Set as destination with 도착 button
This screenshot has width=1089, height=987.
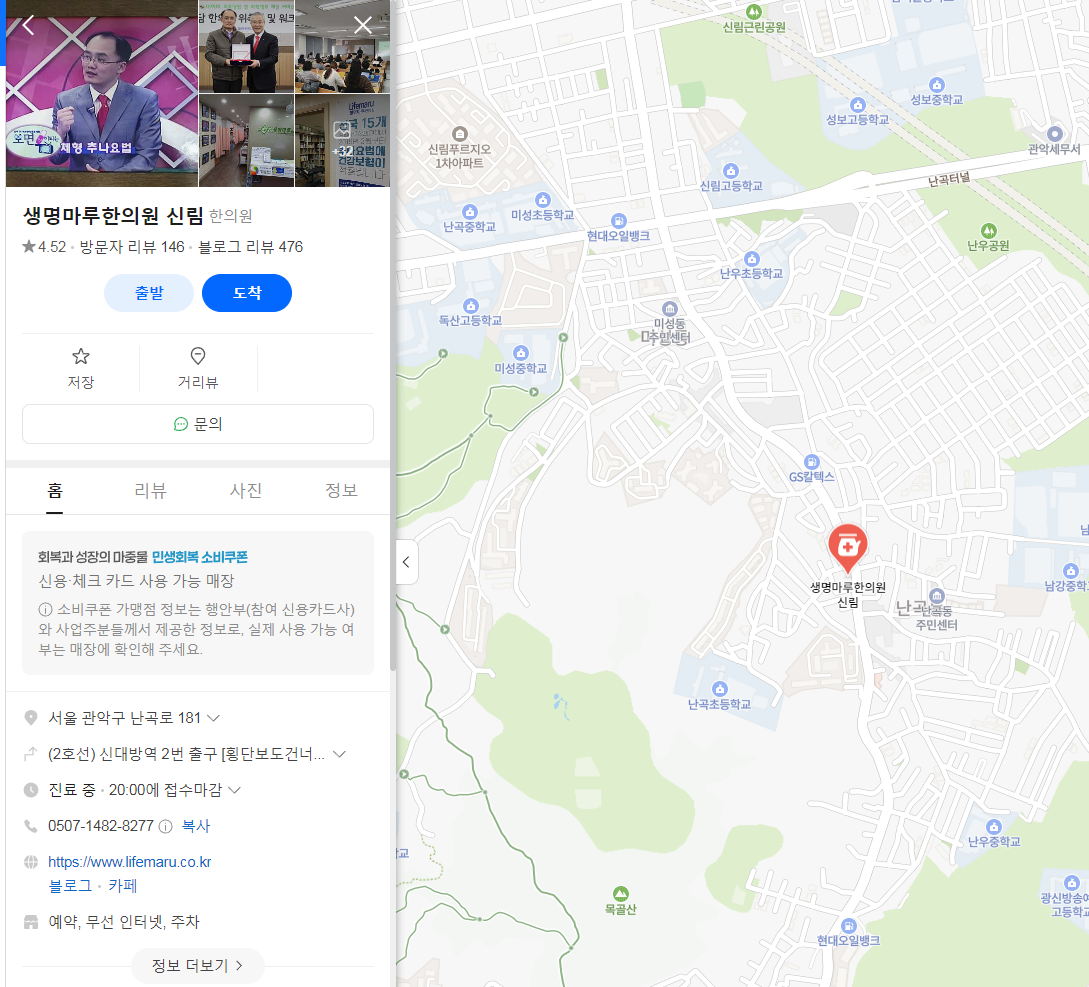(x=247, y=293)
